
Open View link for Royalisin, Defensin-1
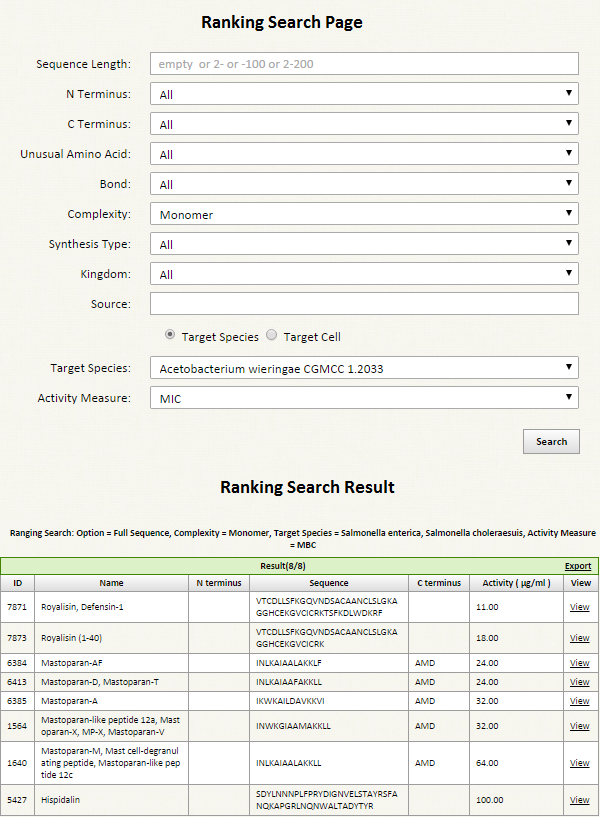coord(579,607)
